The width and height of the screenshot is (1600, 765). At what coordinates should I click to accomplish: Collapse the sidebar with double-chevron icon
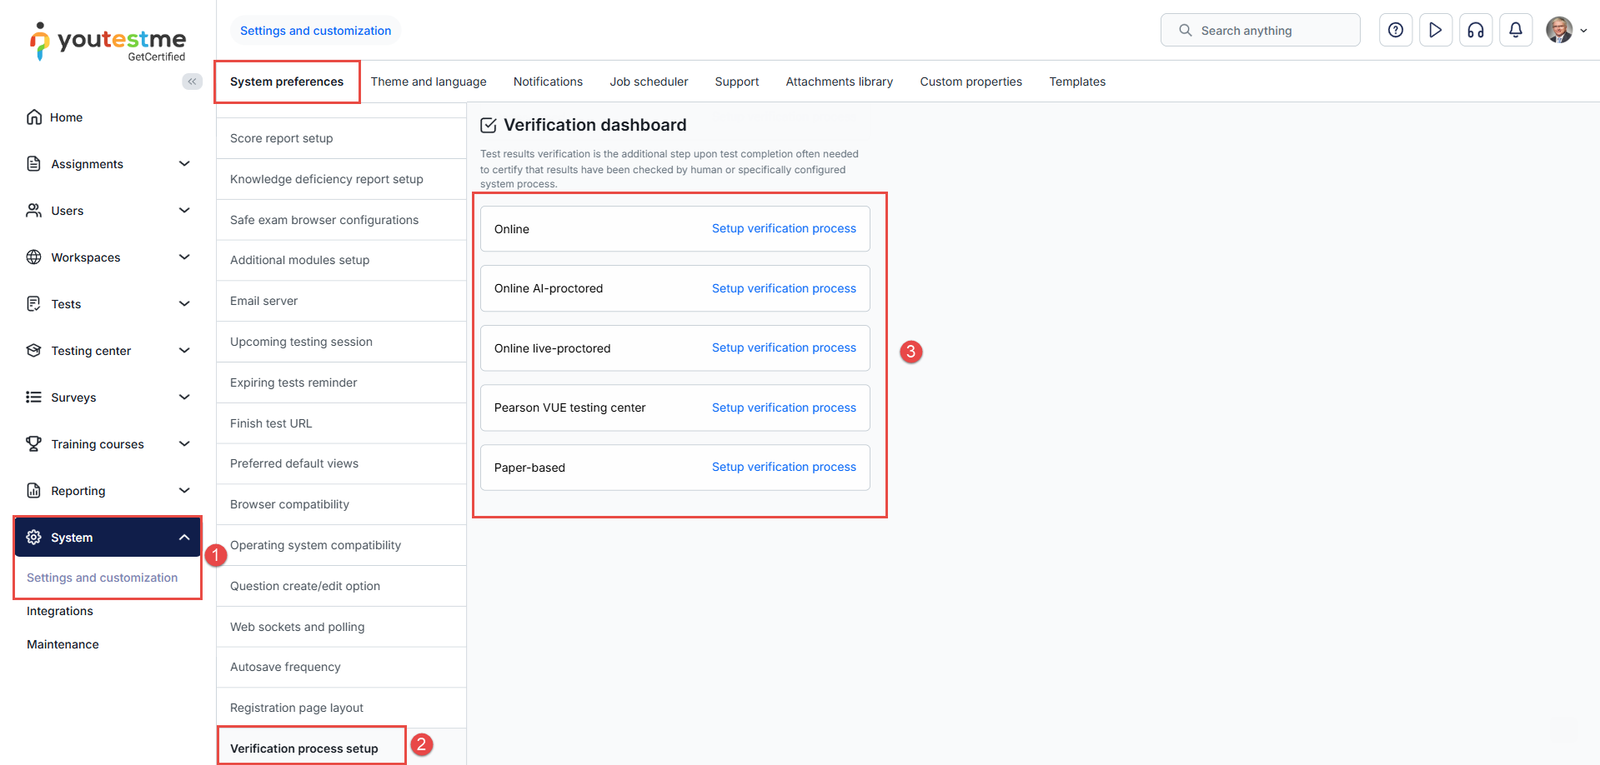click(x=192, y=81)
